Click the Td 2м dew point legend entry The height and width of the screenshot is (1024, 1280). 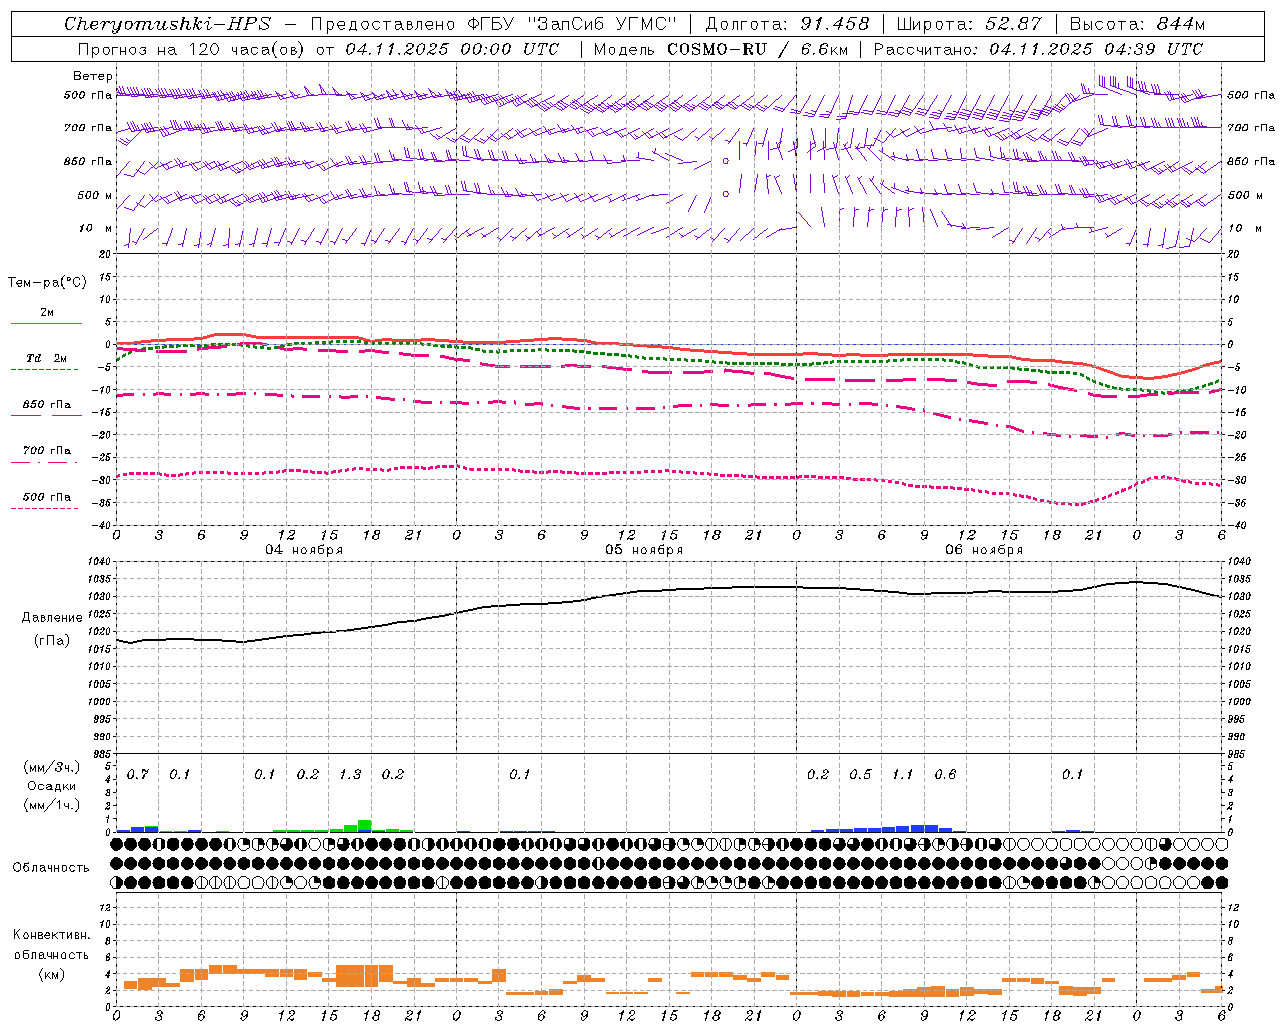(46, 363)
